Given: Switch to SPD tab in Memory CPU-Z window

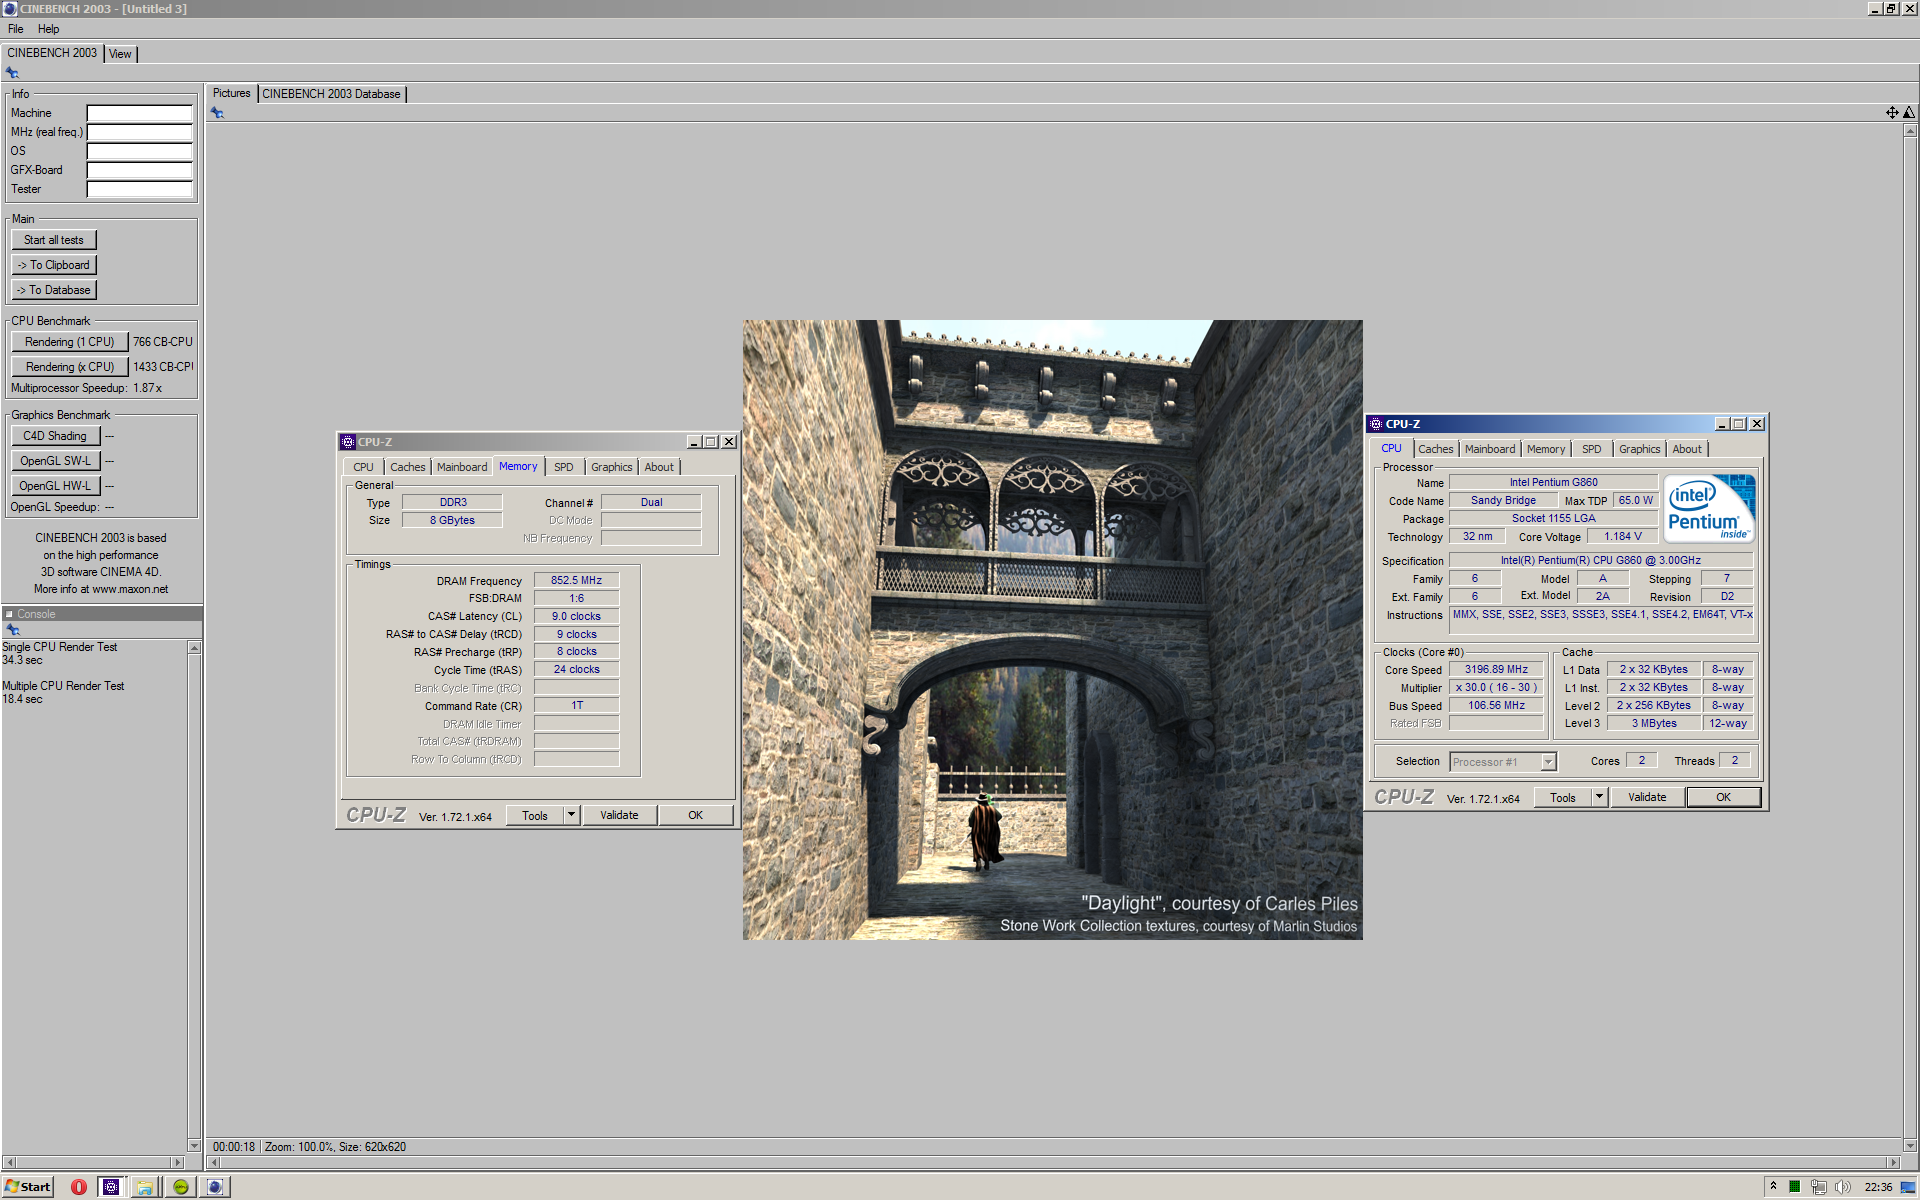Looking at the screenshot, I should [564, 467].
